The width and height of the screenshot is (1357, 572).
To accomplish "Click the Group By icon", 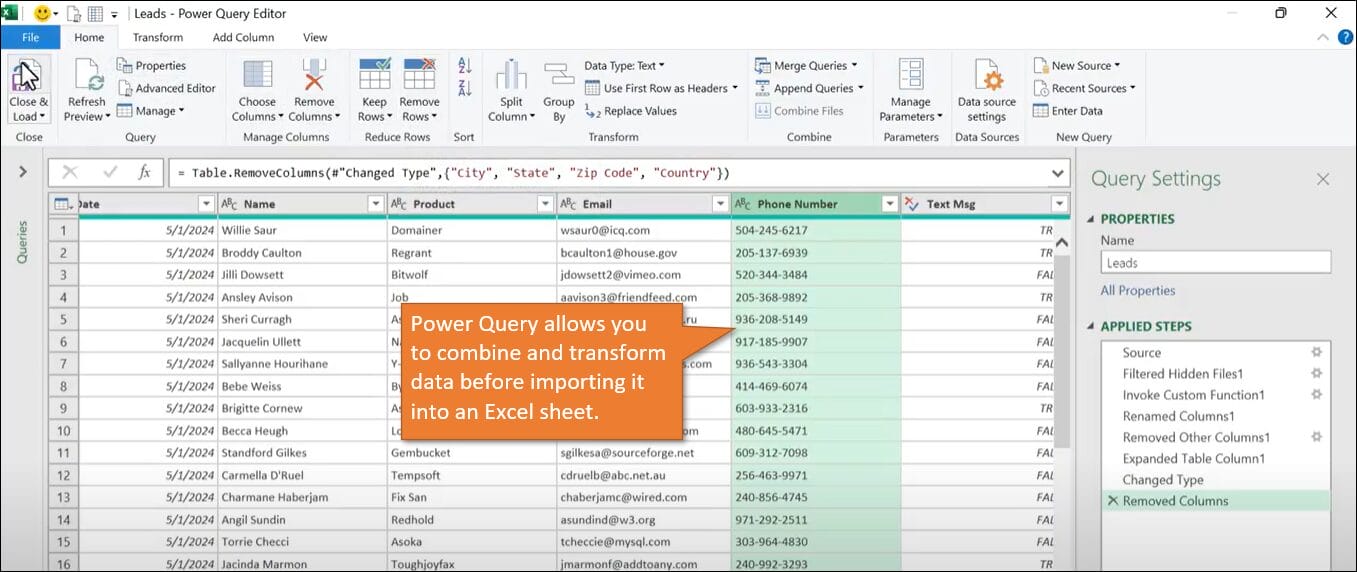I will click(558, 78).
